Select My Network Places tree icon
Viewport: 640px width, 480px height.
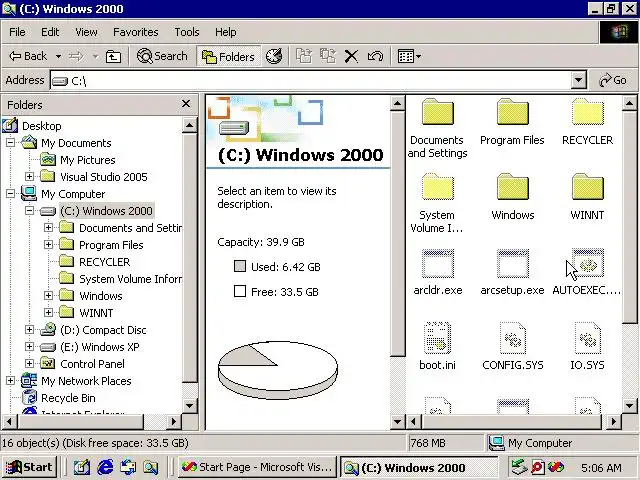pos(29,380)
